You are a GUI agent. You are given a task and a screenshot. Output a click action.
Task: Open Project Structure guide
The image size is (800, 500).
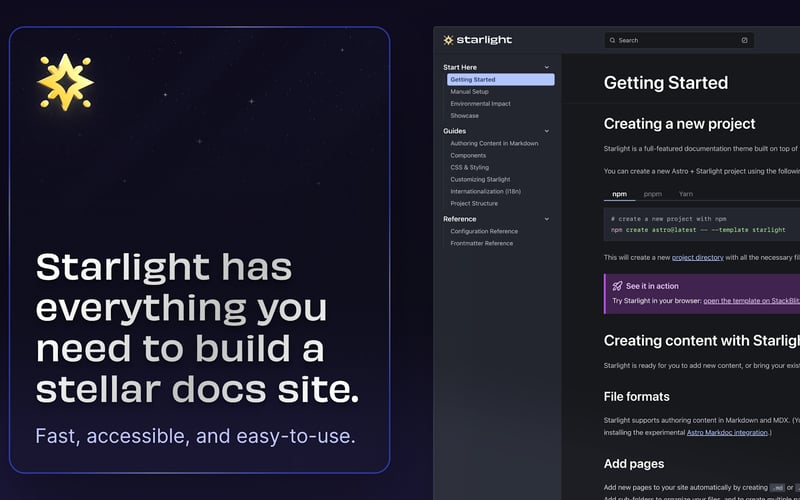click(x=474, y=204)
